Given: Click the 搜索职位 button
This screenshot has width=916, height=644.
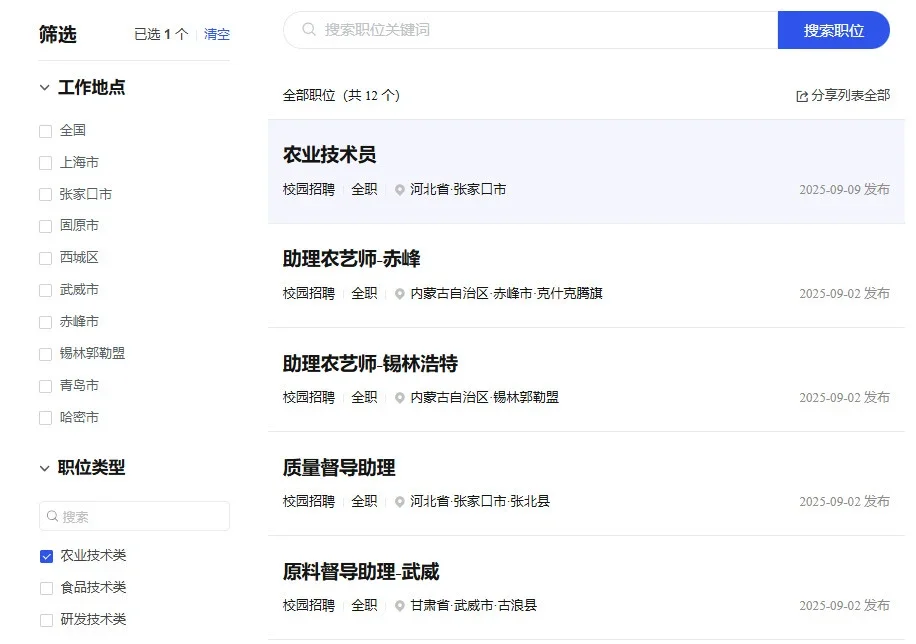Looking at the screenshot, I should (x=834, y=30).
